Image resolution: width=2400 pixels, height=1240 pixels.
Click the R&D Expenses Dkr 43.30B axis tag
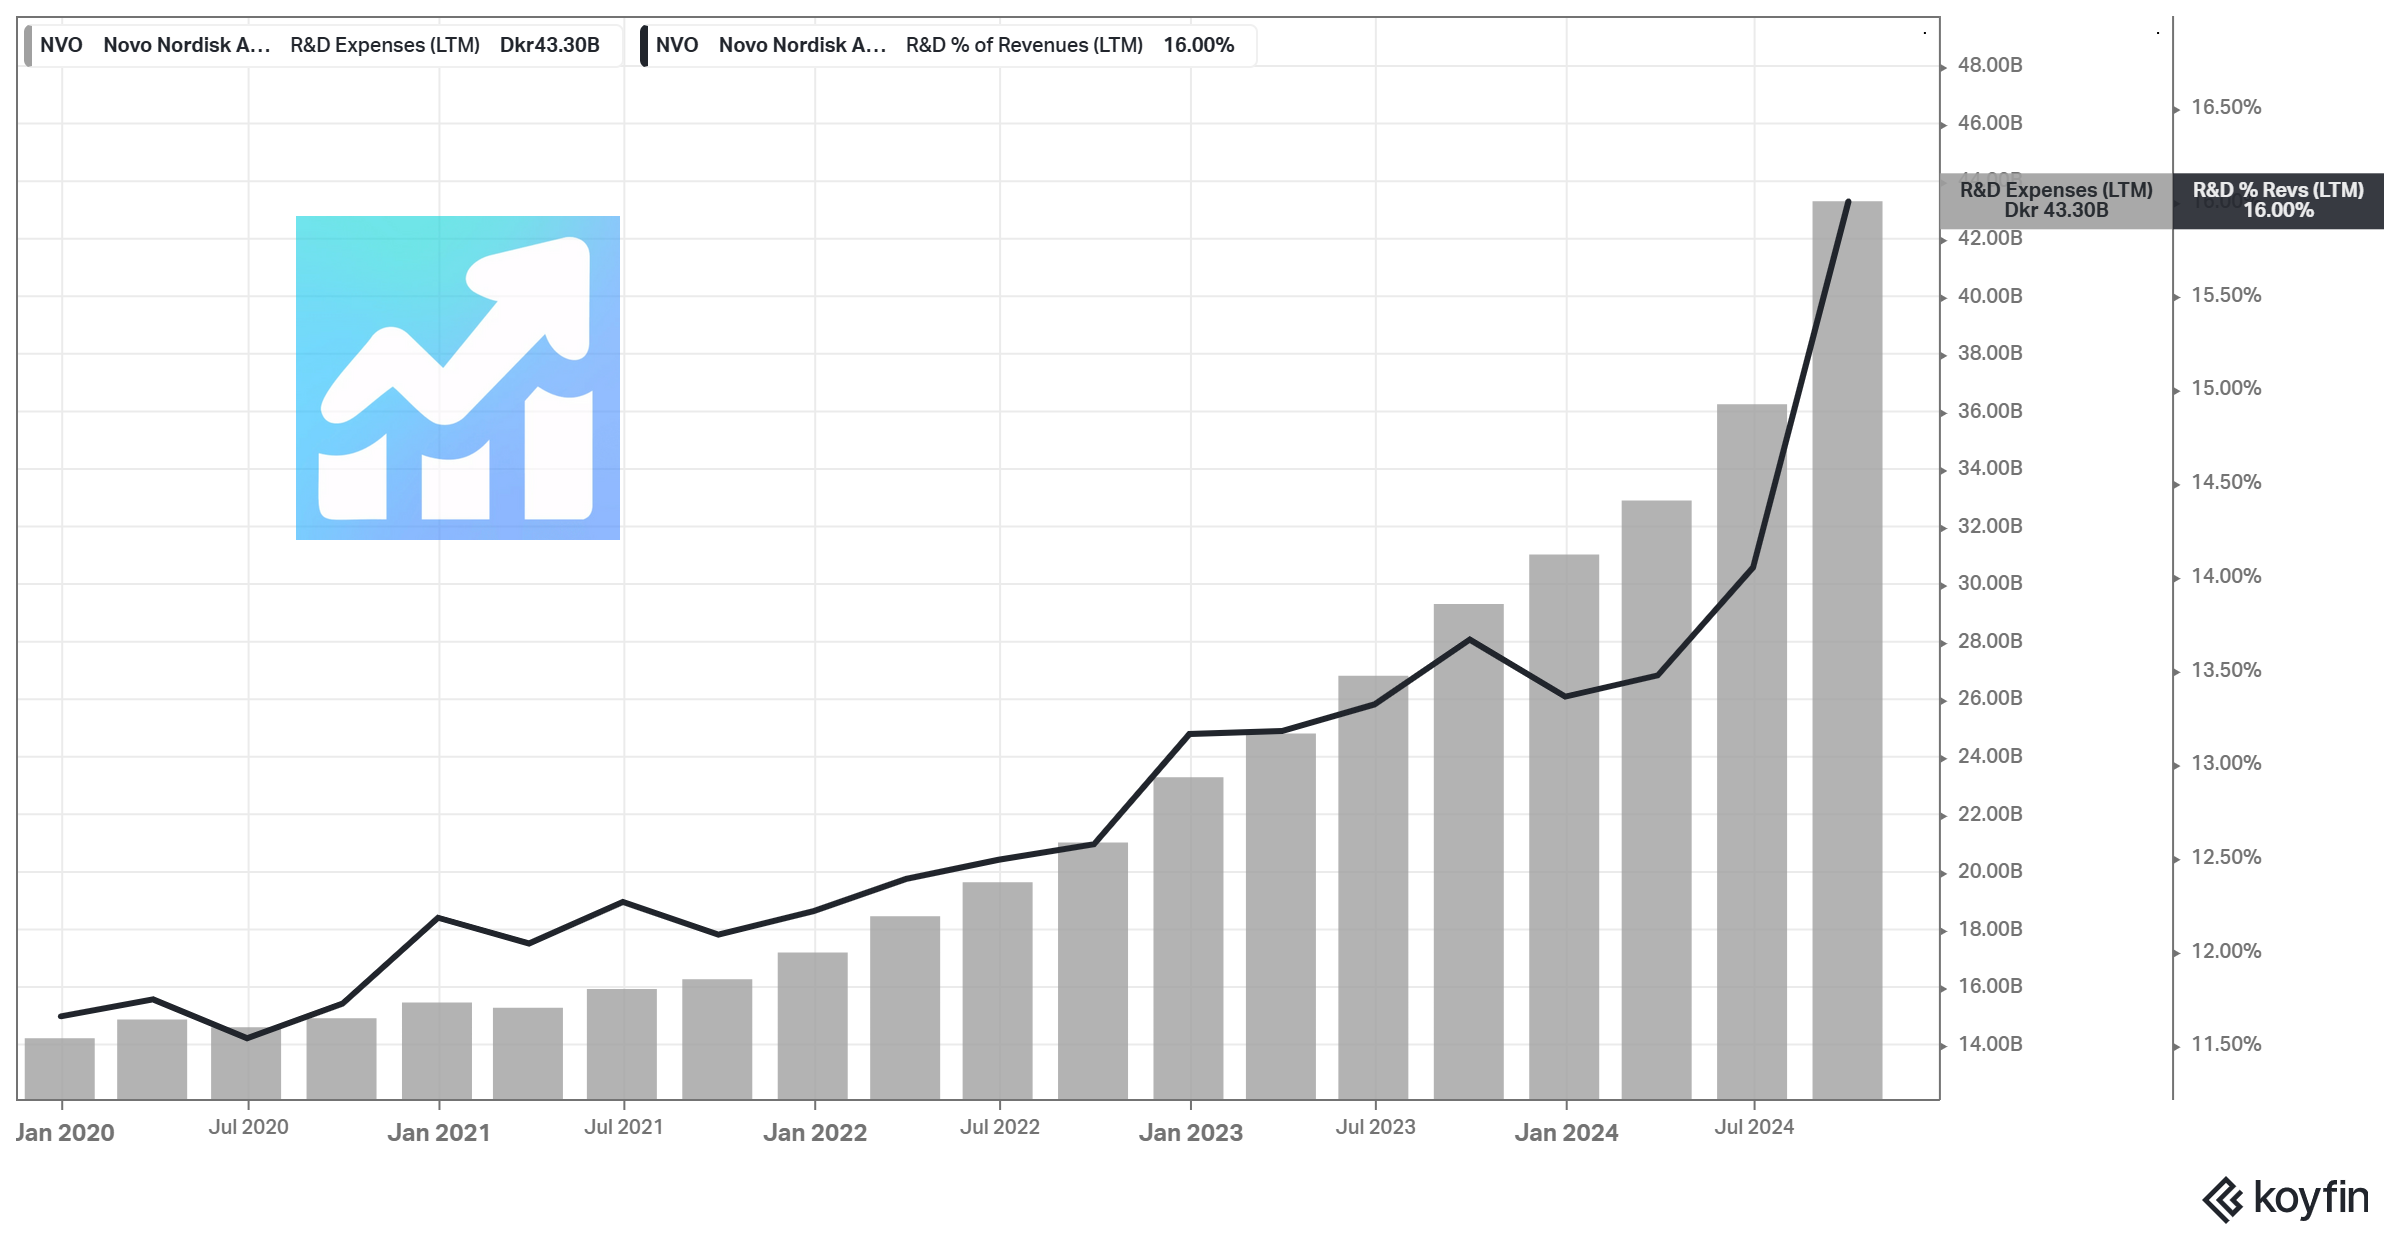tap(2056, 200)
